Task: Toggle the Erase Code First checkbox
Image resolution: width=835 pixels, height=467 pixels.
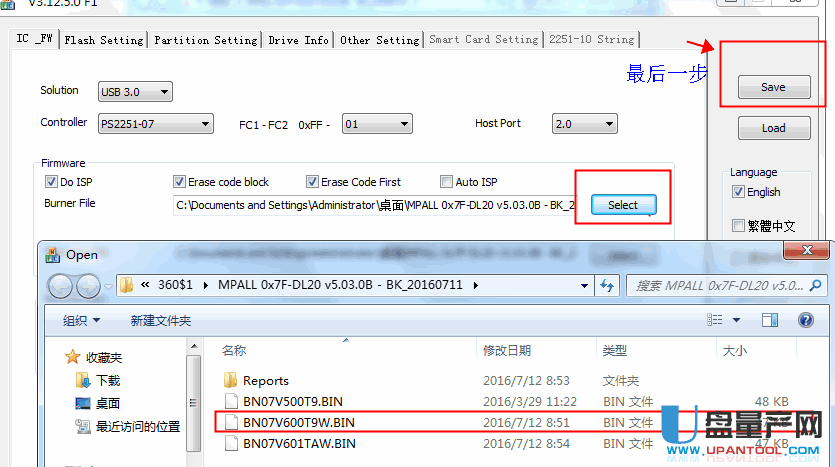Action: [x=313, y=182]
